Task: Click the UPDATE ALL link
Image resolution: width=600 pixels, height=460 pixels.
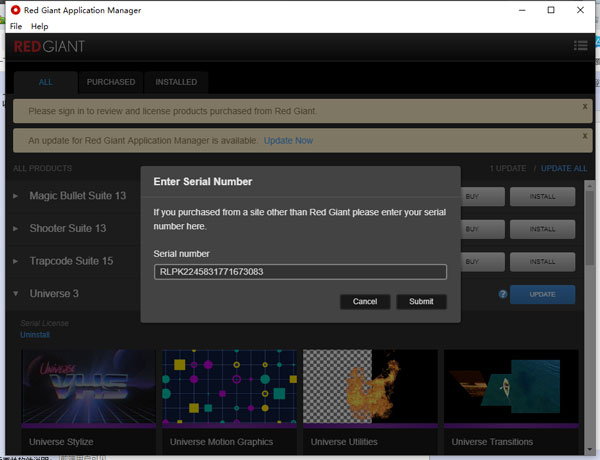Action: tap(564, 168)
